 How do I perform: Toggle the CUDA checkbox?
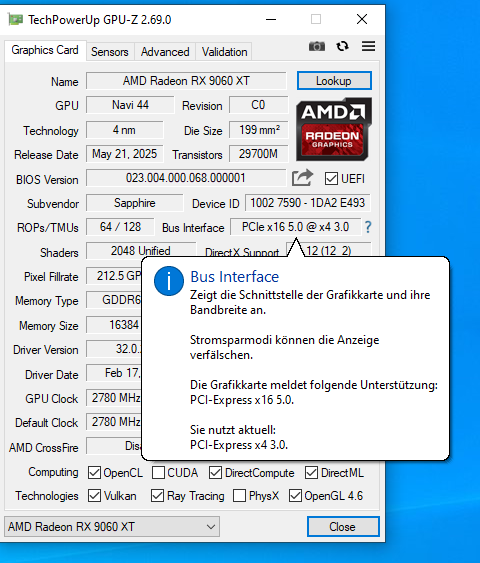(158, 473)
